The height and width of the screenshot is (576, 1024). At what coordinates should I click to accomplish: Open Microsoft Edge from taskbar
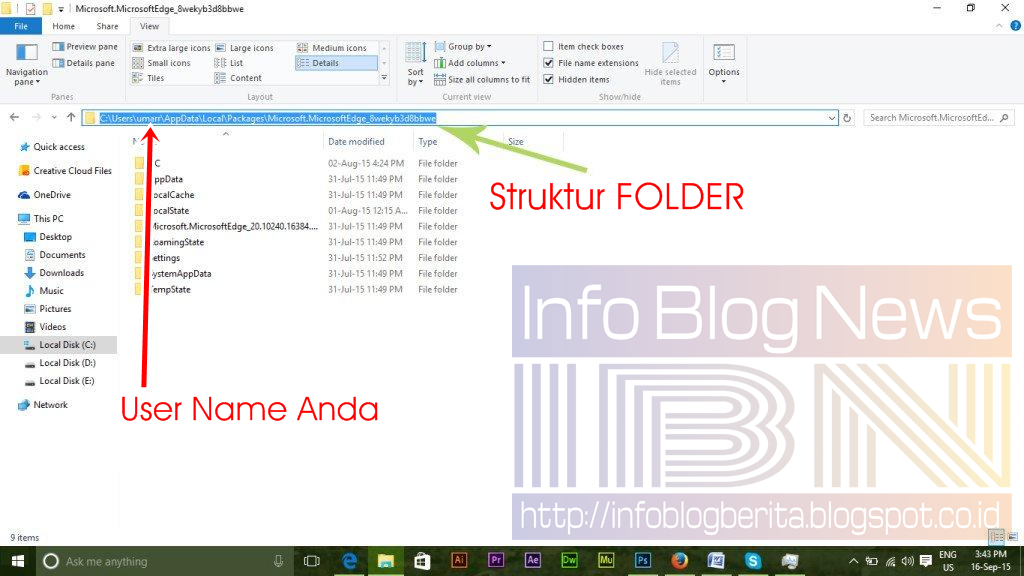349,561
